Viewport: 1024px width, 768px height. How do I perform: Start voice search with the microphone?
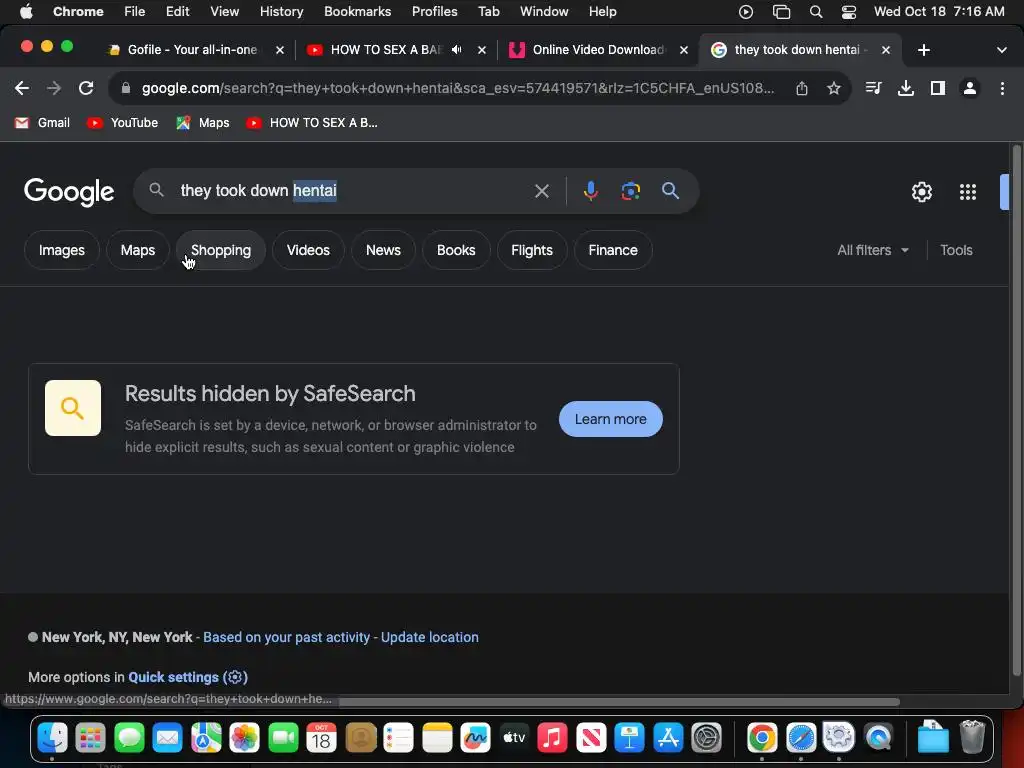(x=590, y=191)
